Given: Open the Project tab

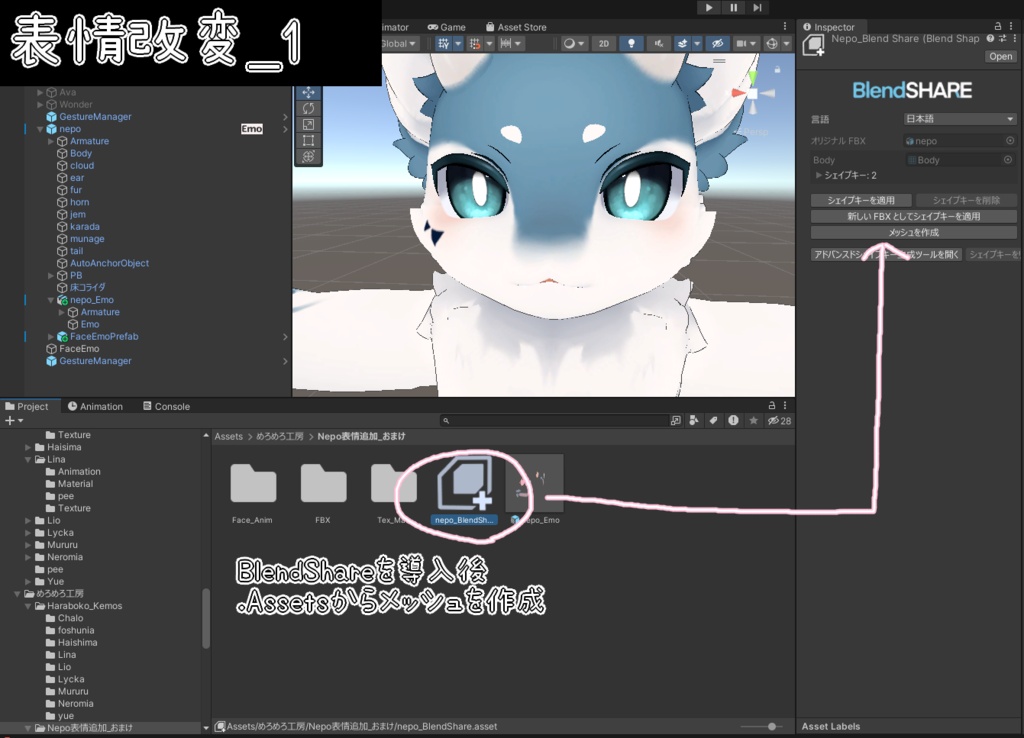Looking at the screenshot, I should tap(27, 406).
